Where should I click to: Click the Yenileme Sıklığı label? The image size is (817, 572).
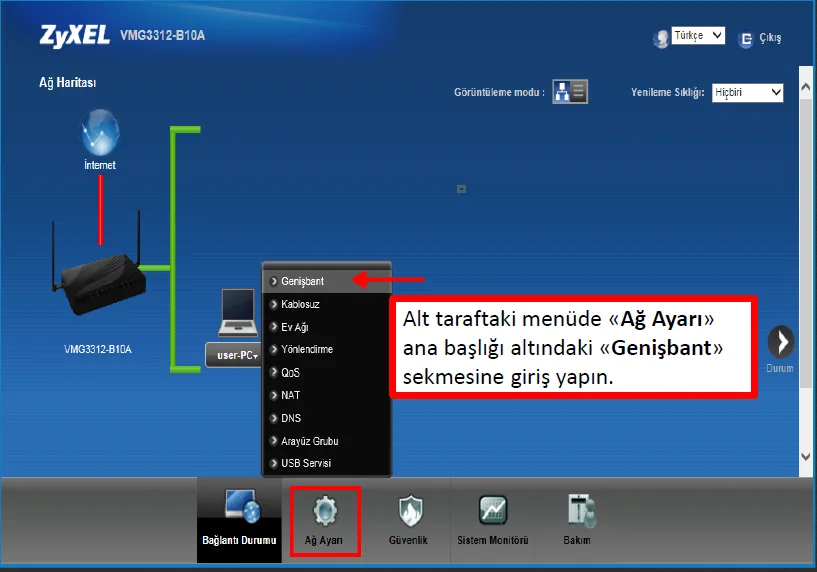(x=668, y=92)
